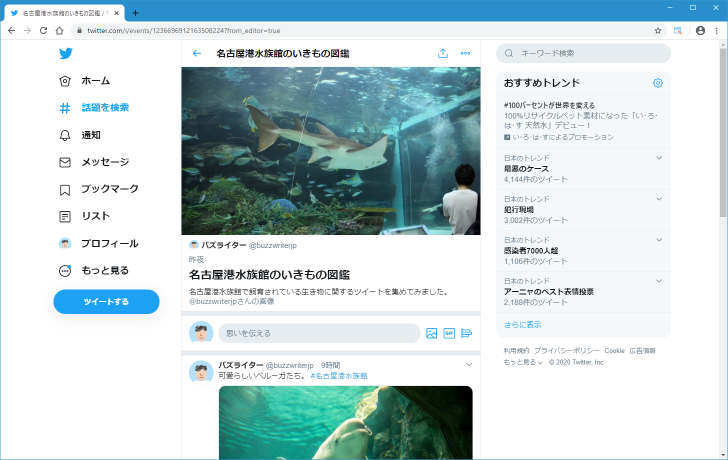Image resolution: width=728 pixels, height=460 pixels.
Task: Expand the tweet options chevron
Action: 469,365
